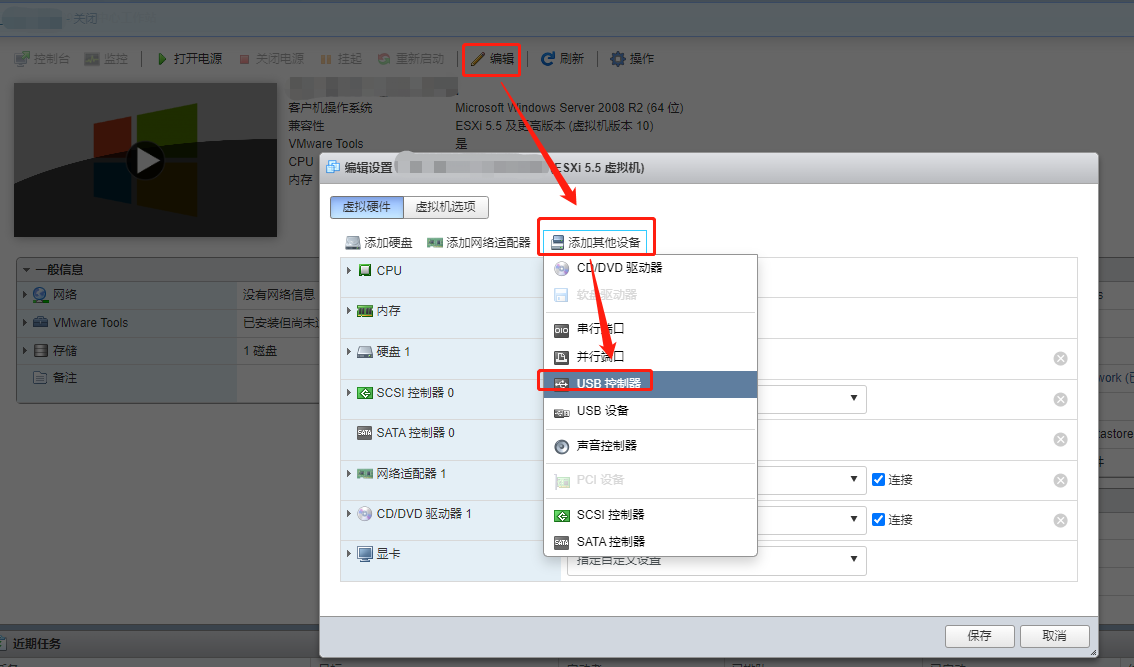The width and height of the screenshot is (1134, 667).
Task: Click the Suspend toolbar item
Action: pos(341,59)
